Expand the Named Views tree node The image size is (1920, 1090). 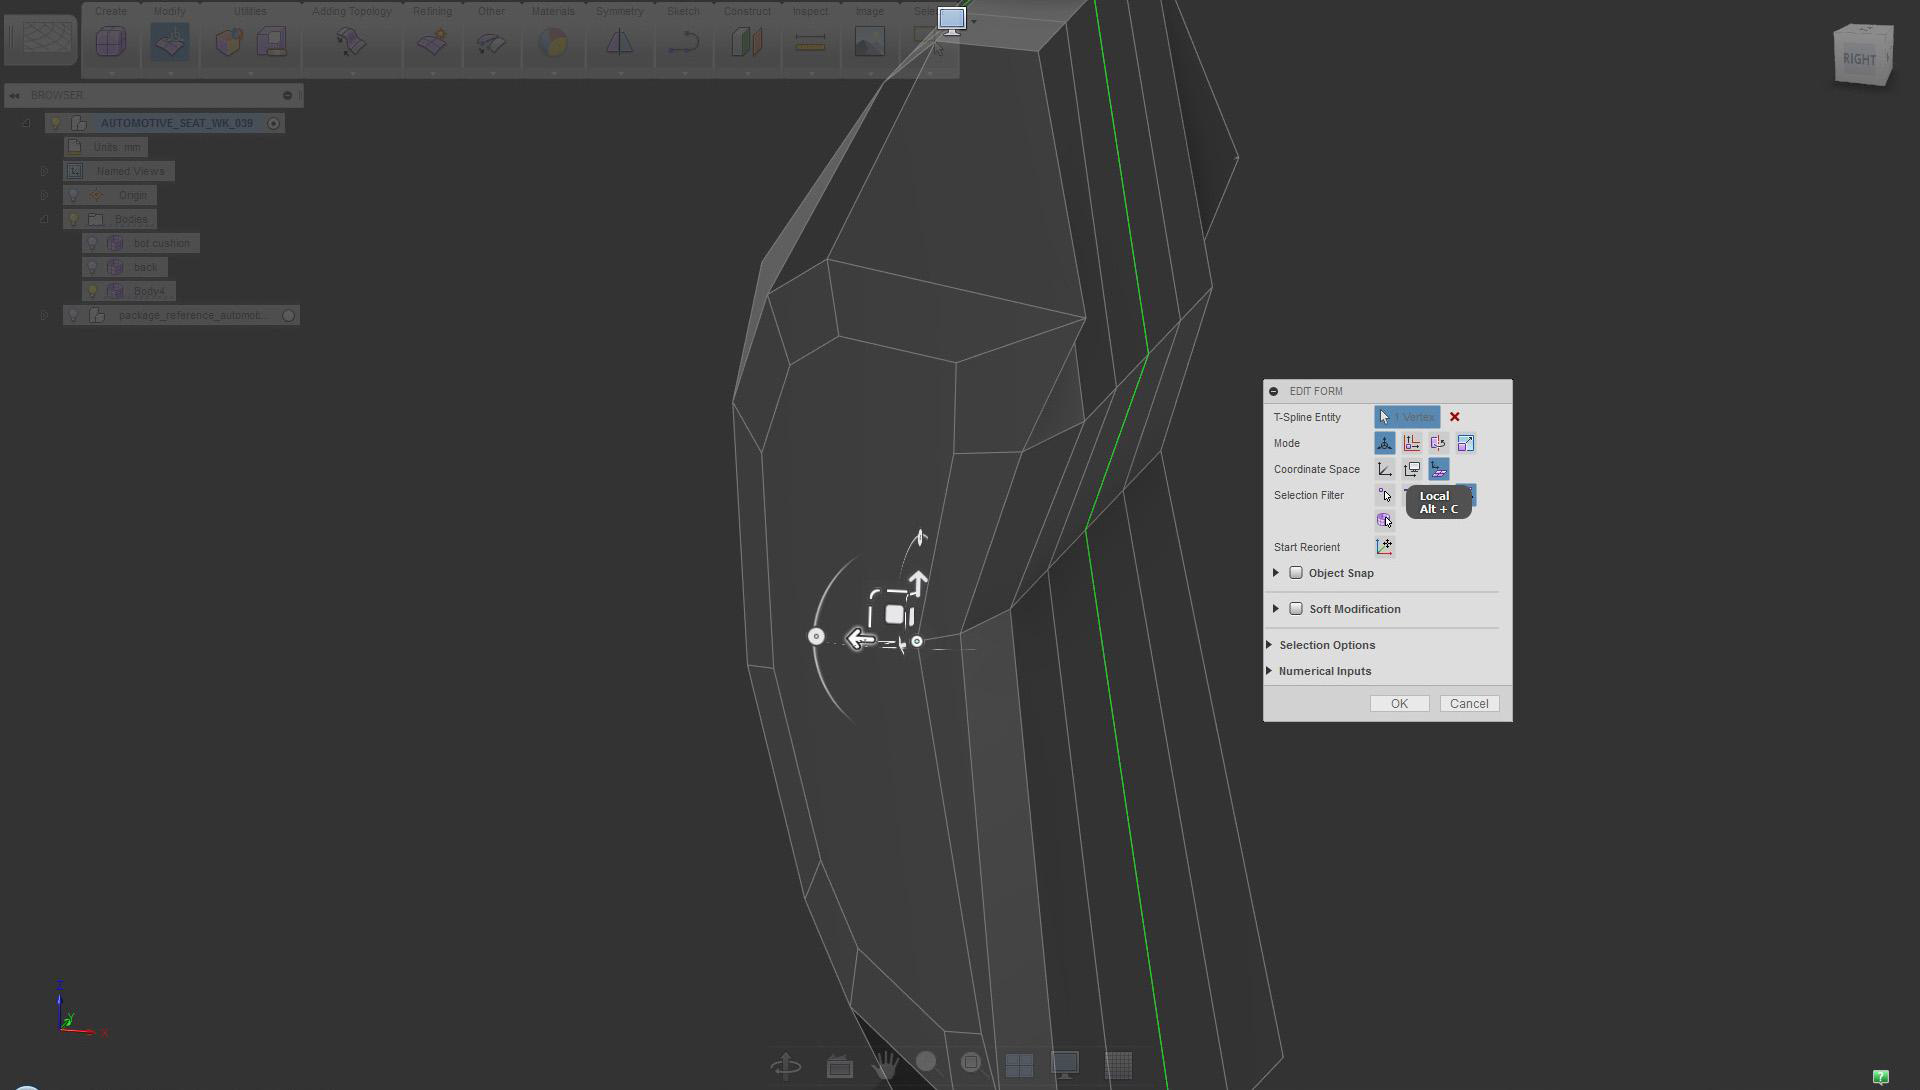tap(44, 171)
